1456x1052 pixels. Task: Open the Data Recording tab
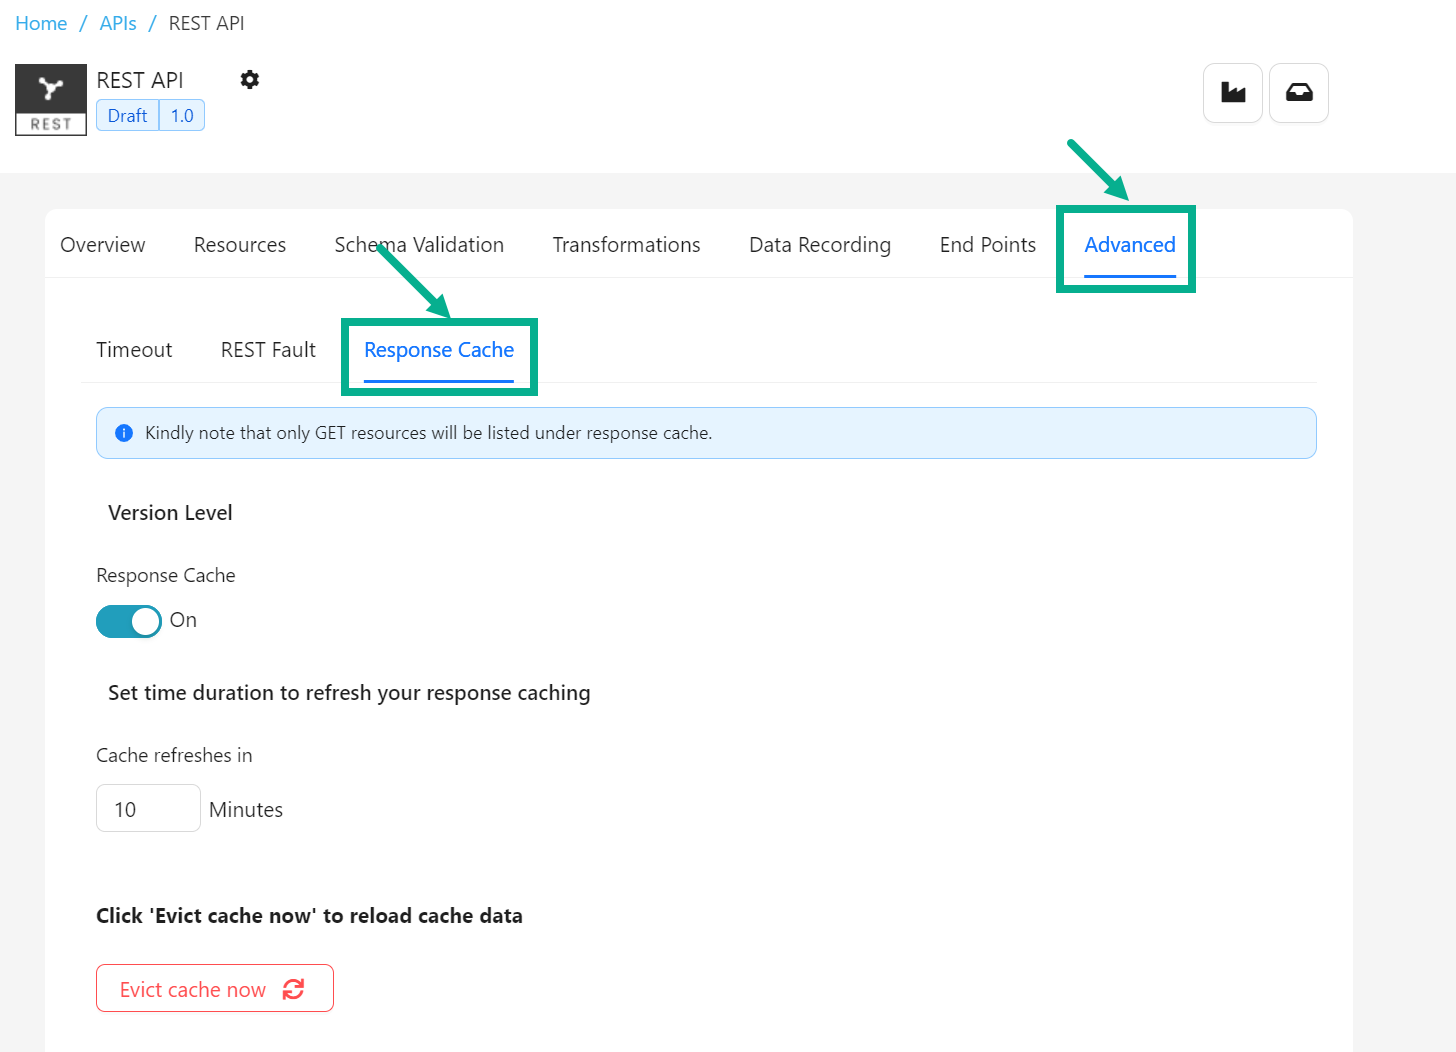click(819, 245)
